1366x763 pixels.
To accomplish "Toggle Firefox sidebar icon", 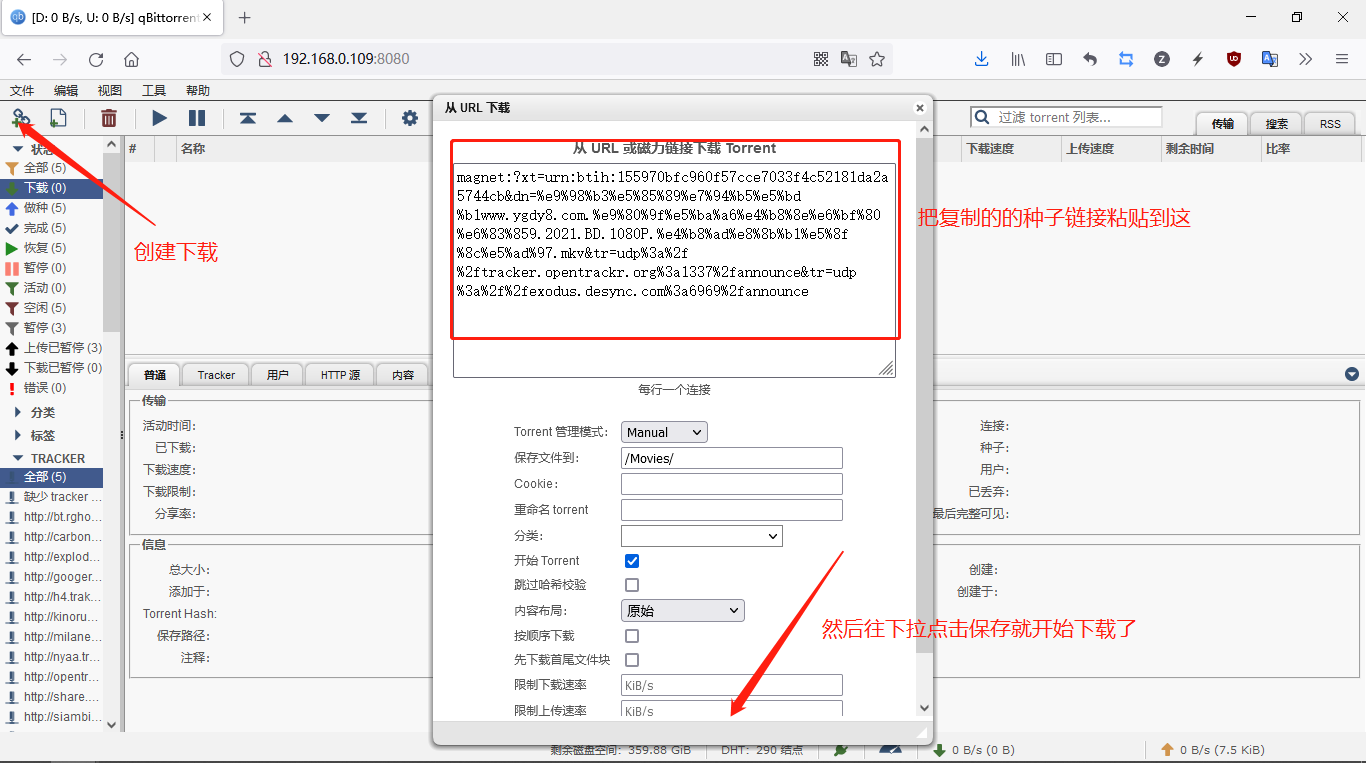I will (1054, 59).
